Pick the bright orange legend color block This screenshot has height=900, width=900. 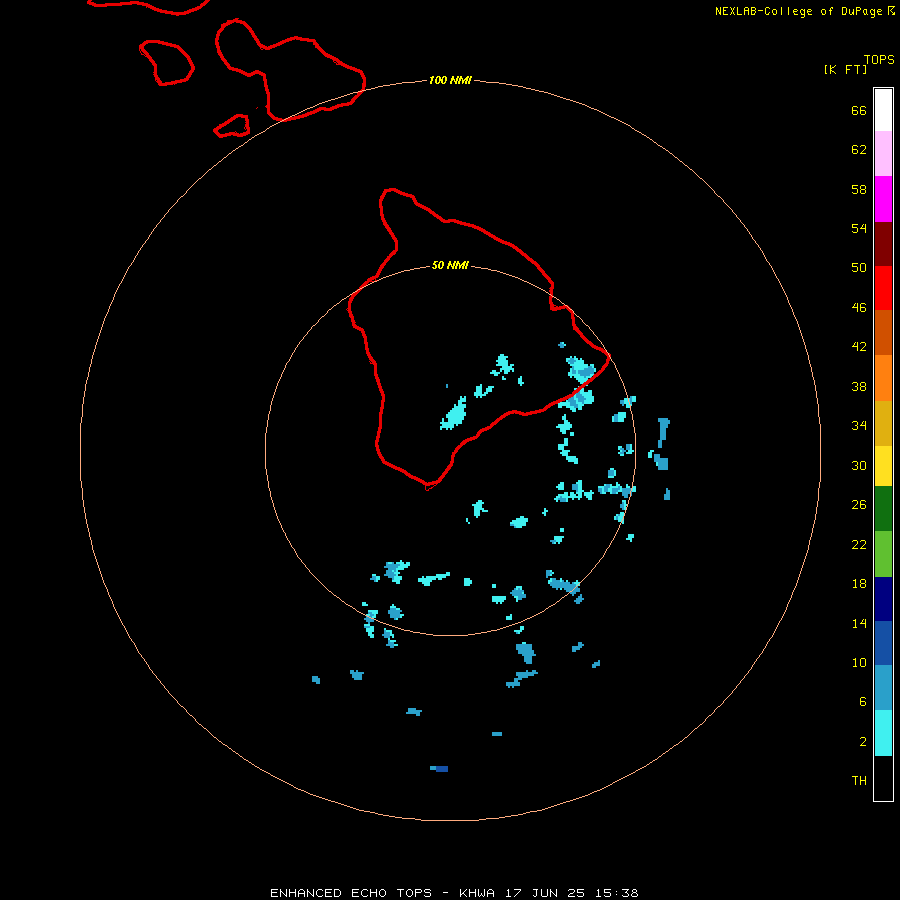tap(883, 378)
